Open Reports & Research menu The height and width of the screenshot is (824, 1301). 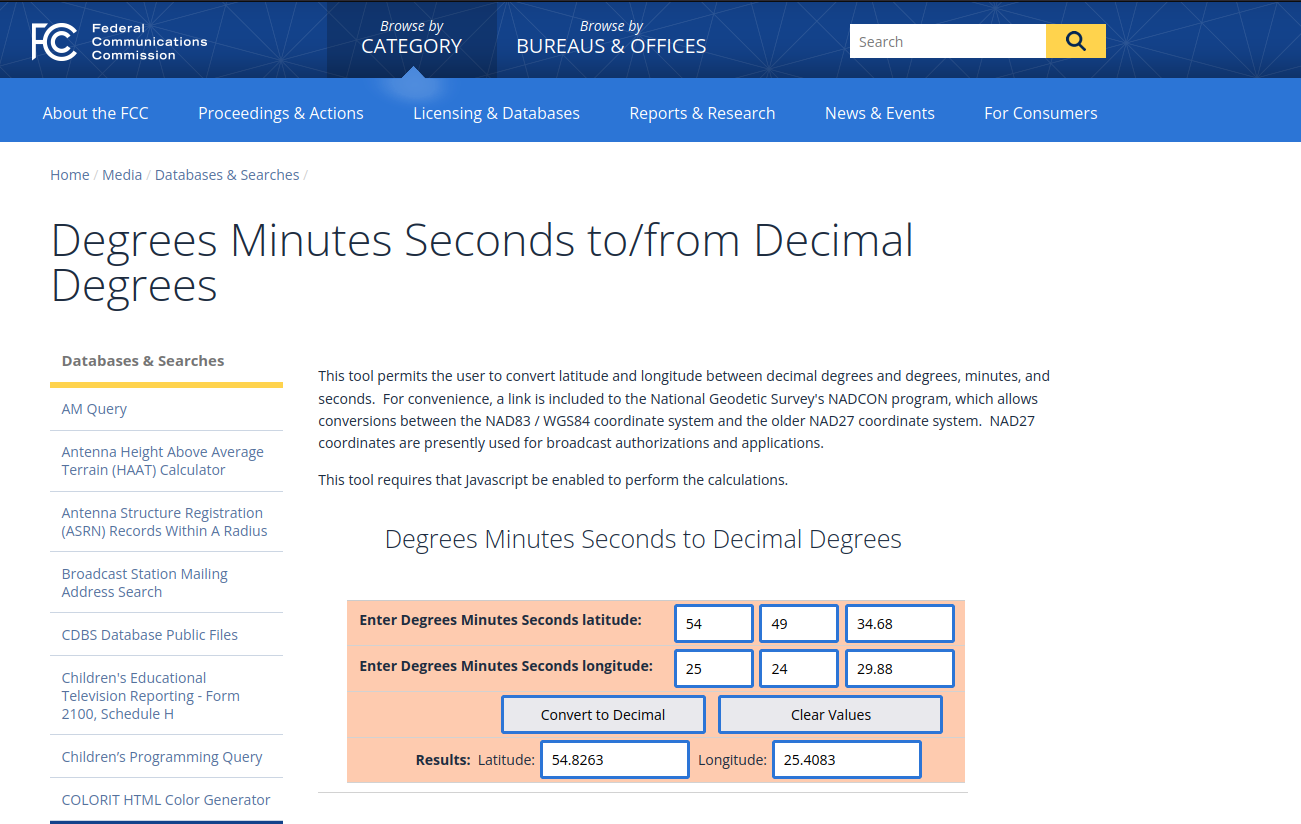point(702,113)
